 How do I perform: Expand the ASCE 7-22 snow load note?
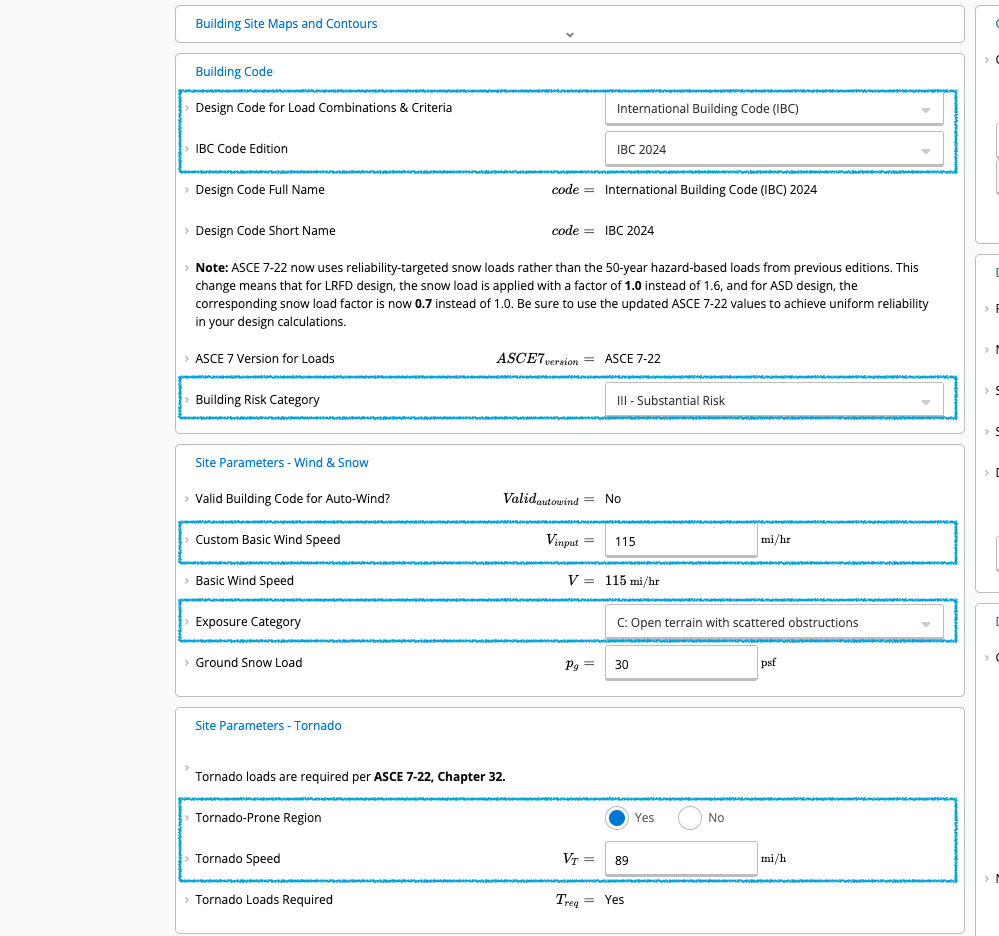(x=187, y=267)
